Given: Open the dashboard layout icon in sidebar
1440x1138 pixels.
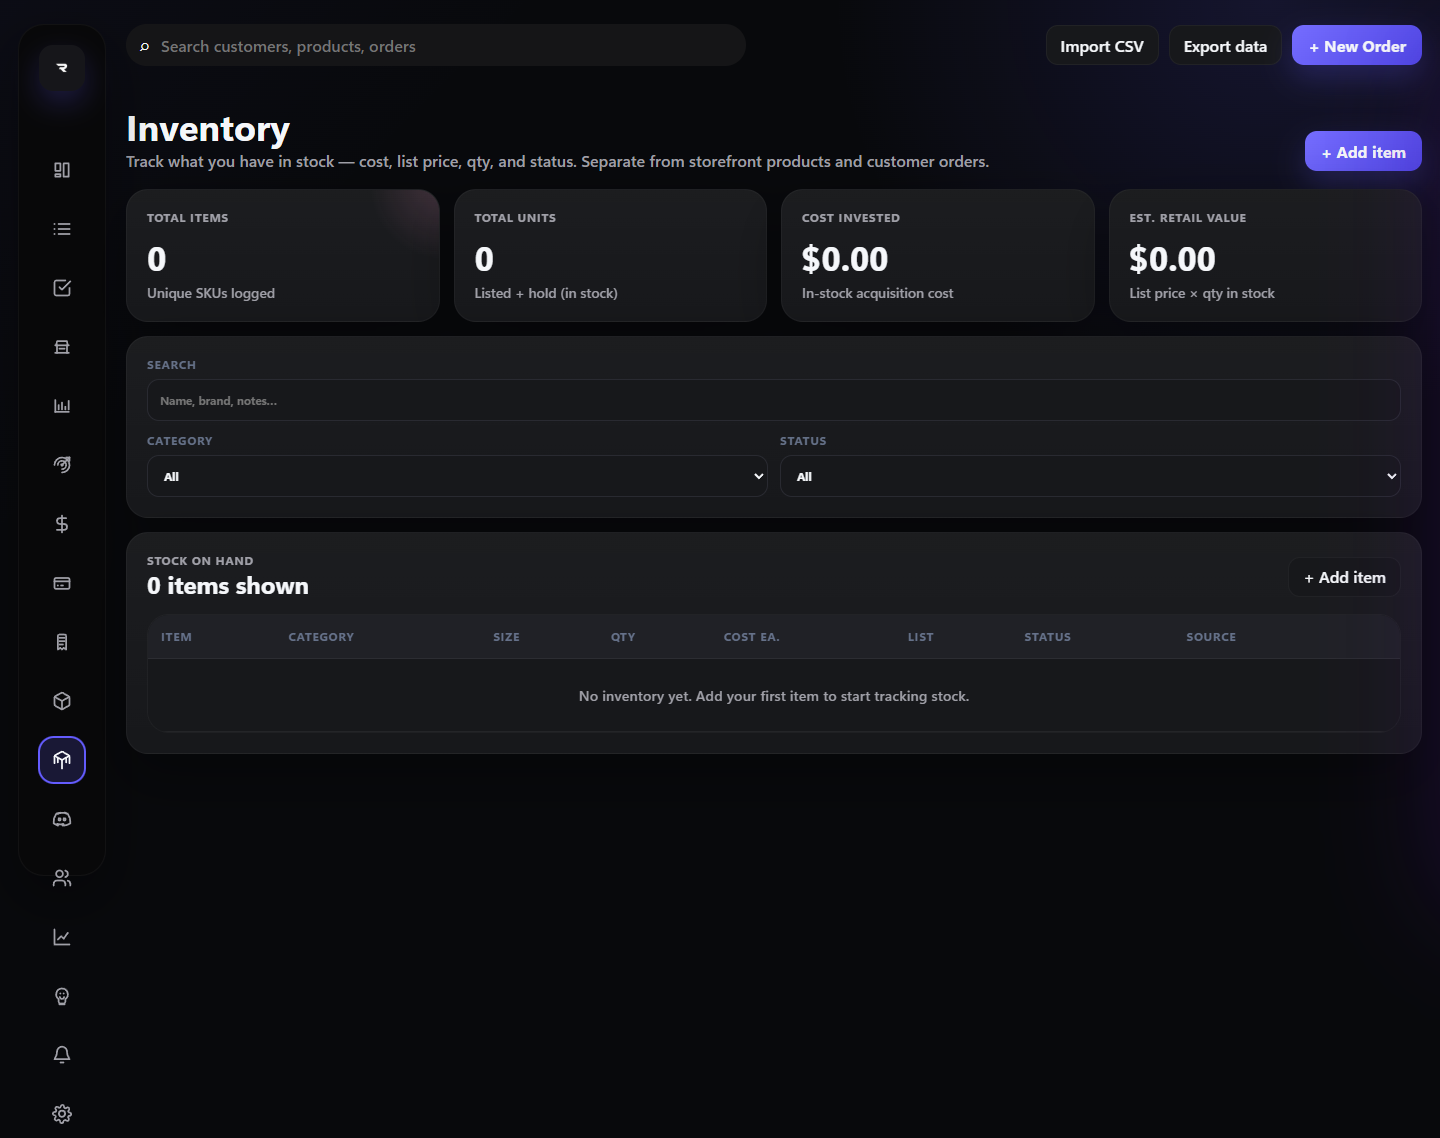Looking at the screenshot, I should point(62,170).
